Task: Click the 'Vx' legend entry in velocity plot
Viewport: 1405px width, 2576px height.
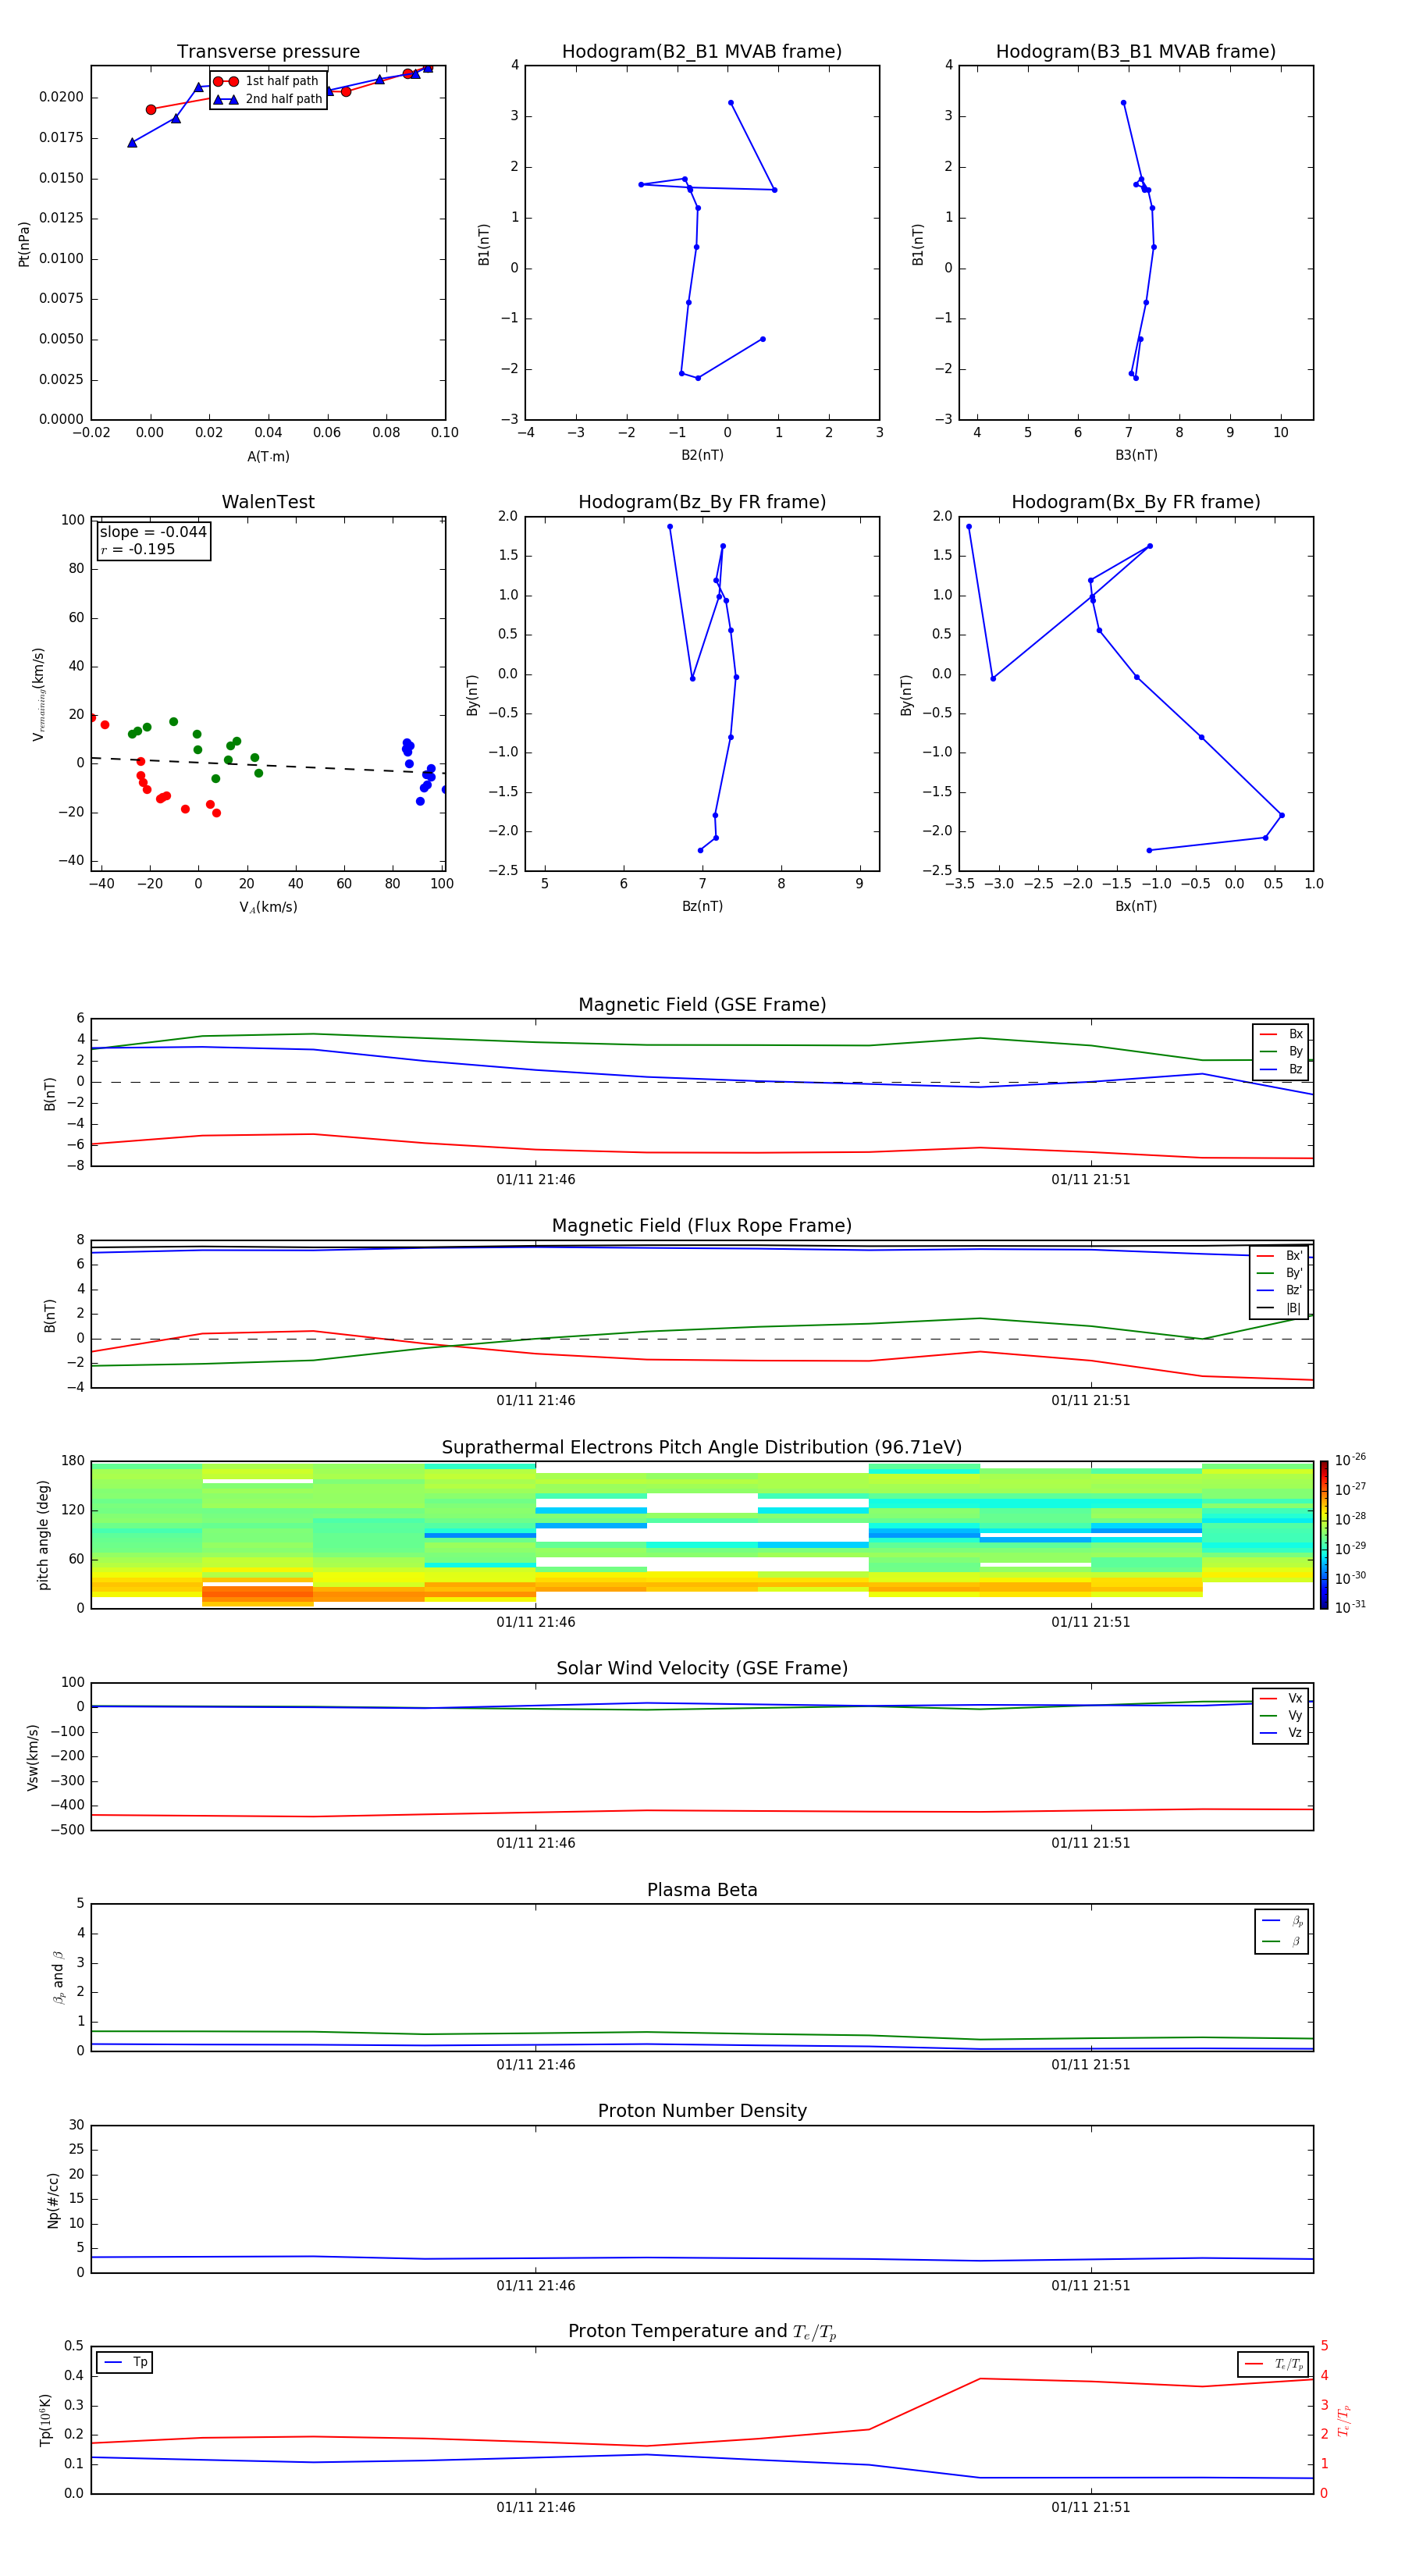Action: click(1281, 1698)
